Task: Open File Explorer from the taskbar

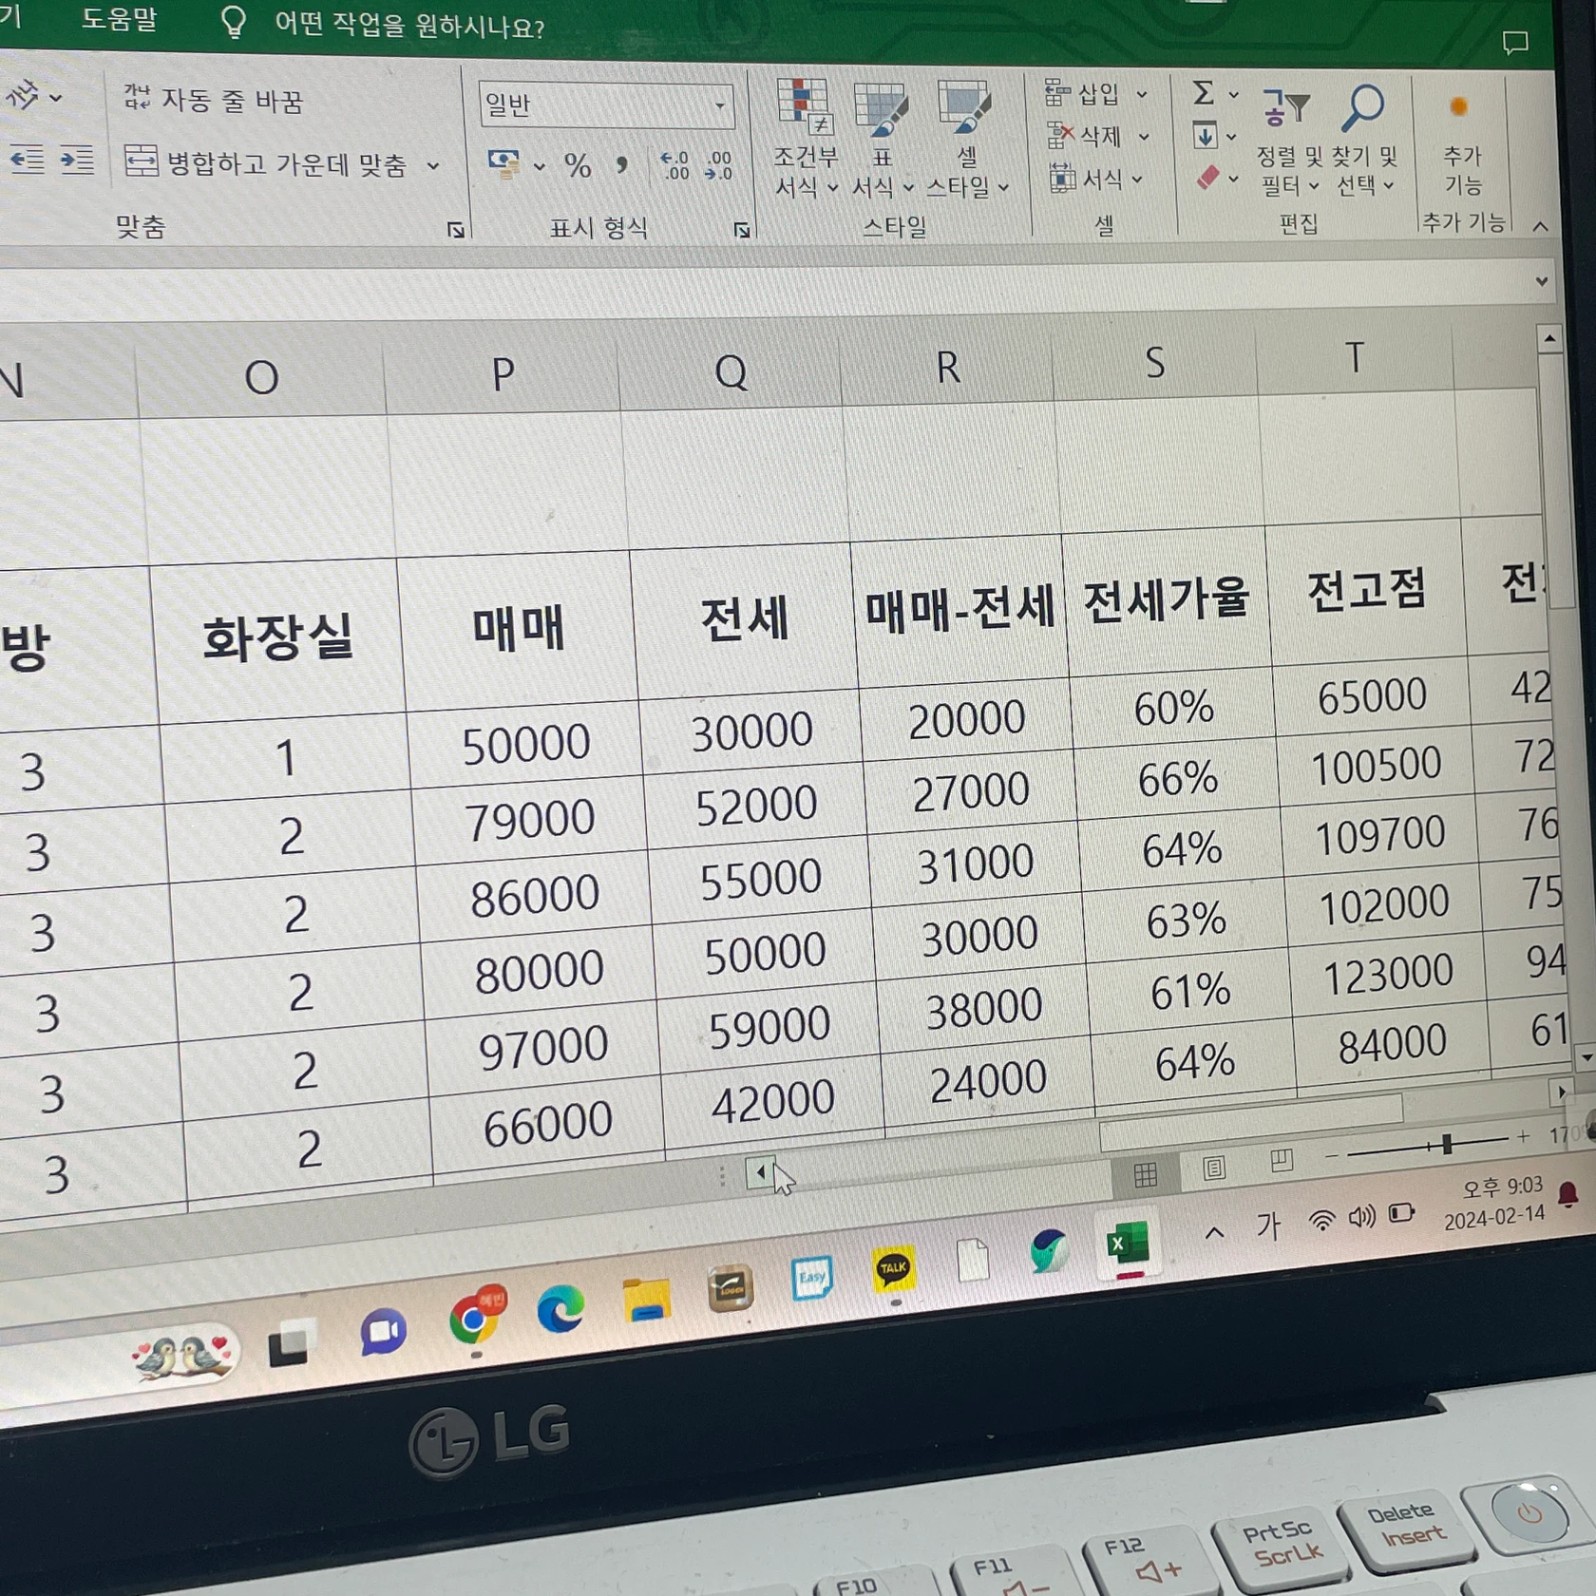Action: [x=646, y=1300]
